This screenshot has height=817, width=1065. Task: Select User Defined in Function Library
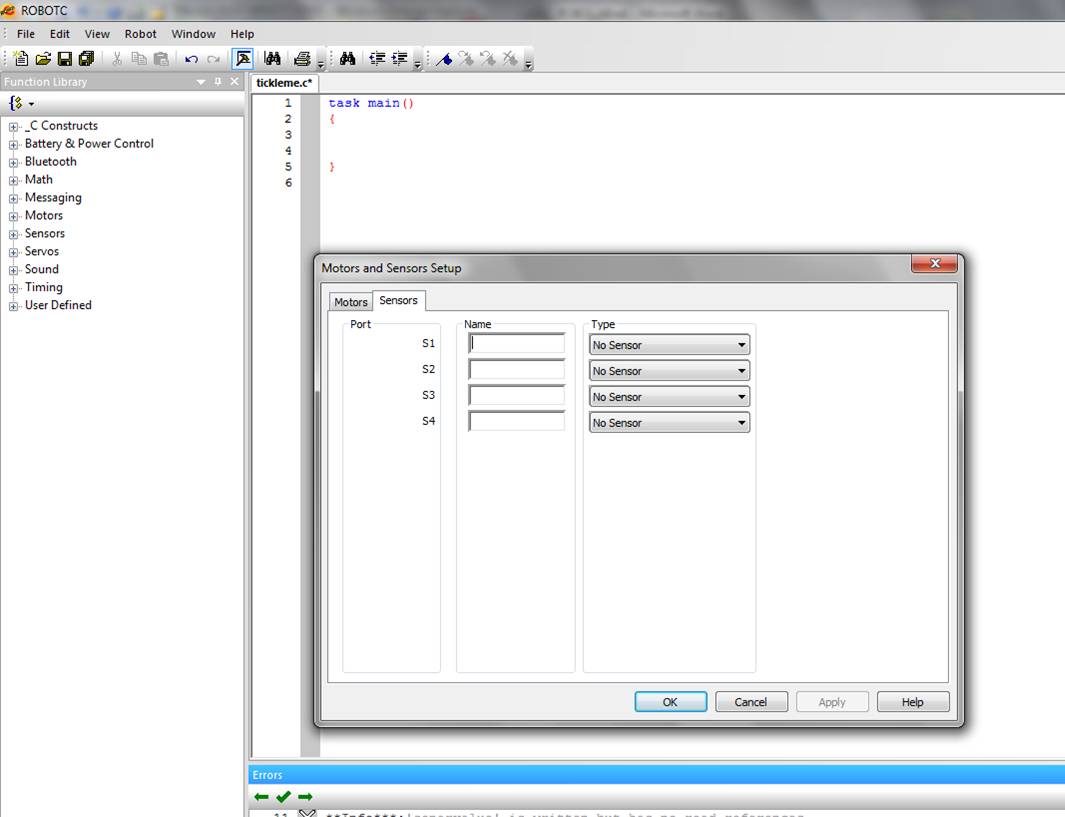click(x=58, y=306)
